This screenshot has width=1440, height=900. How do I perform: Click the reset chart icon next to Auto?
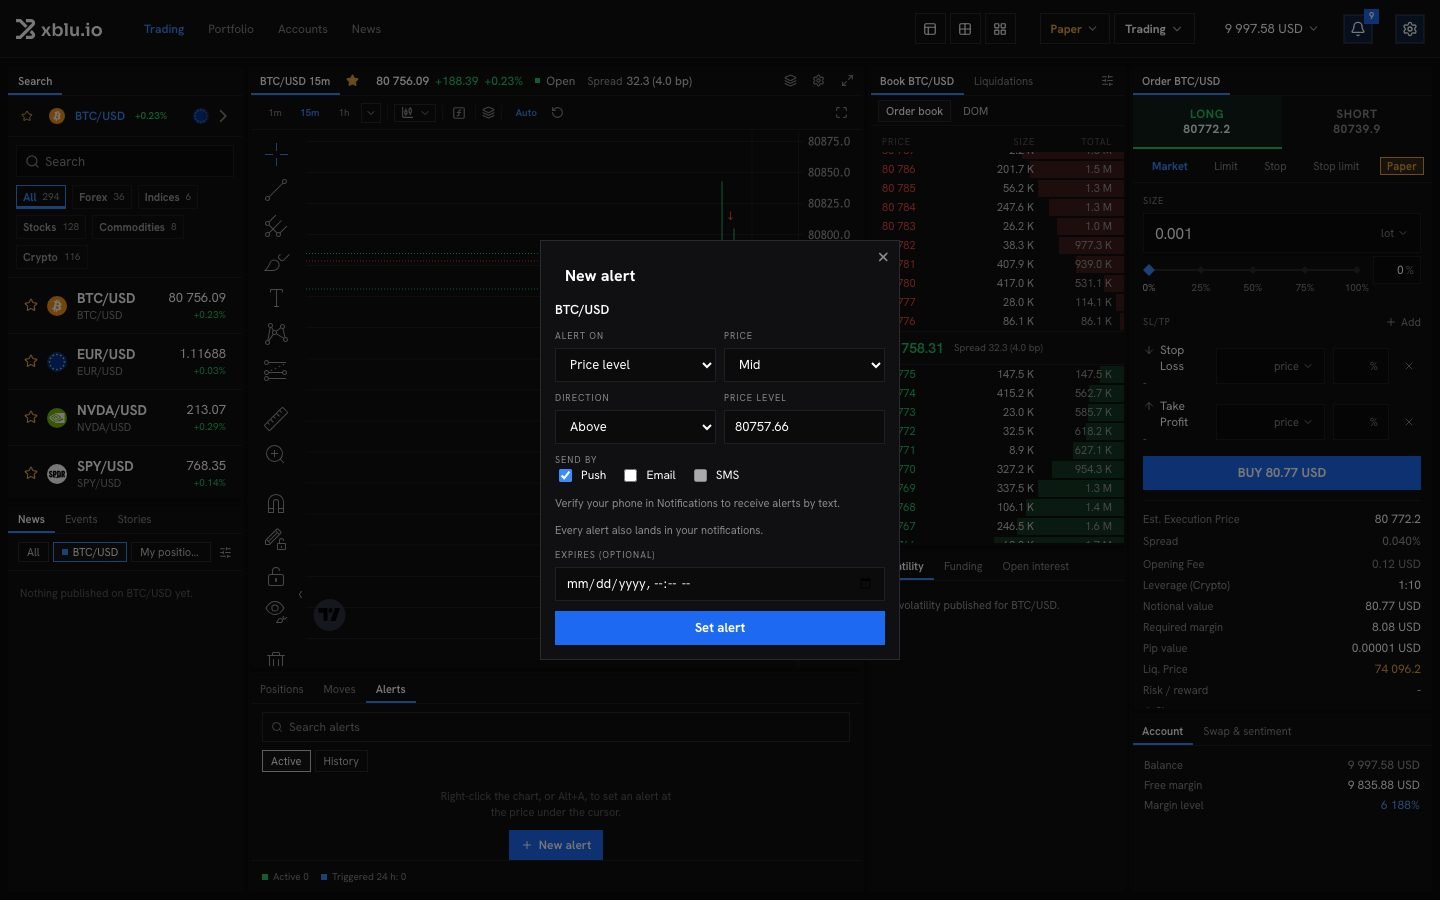[558, 113]
